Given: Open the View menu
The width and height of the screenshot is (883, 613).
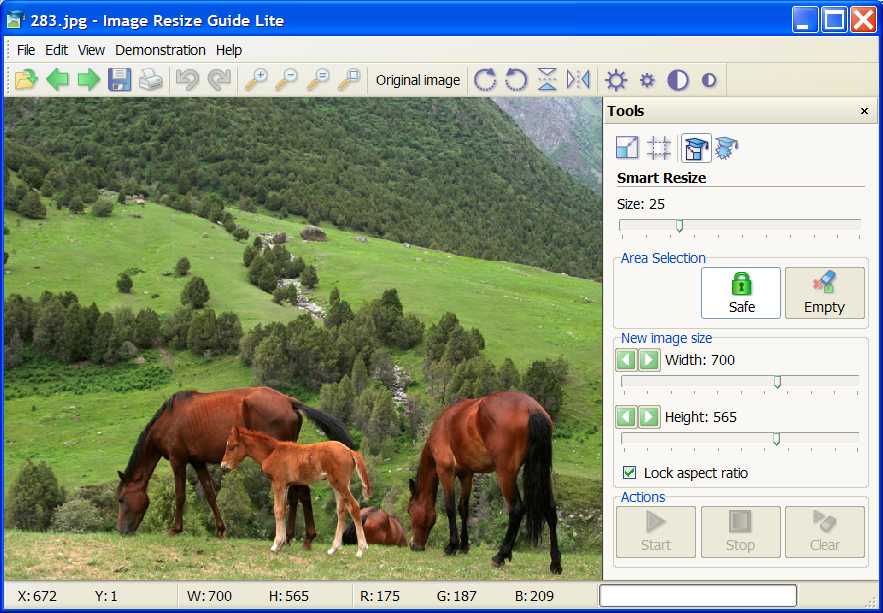Looking at the screenshot, I should click(x=91, y=50).
